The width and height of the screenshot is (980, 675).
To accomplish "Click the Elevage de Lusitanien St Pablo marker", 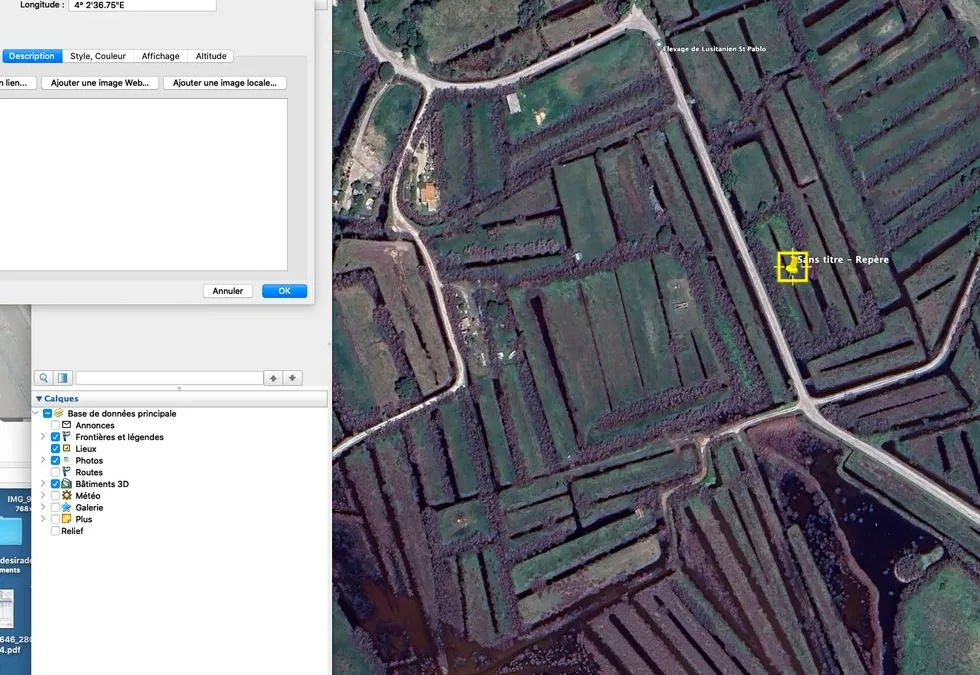I will [x=658, y=46].
